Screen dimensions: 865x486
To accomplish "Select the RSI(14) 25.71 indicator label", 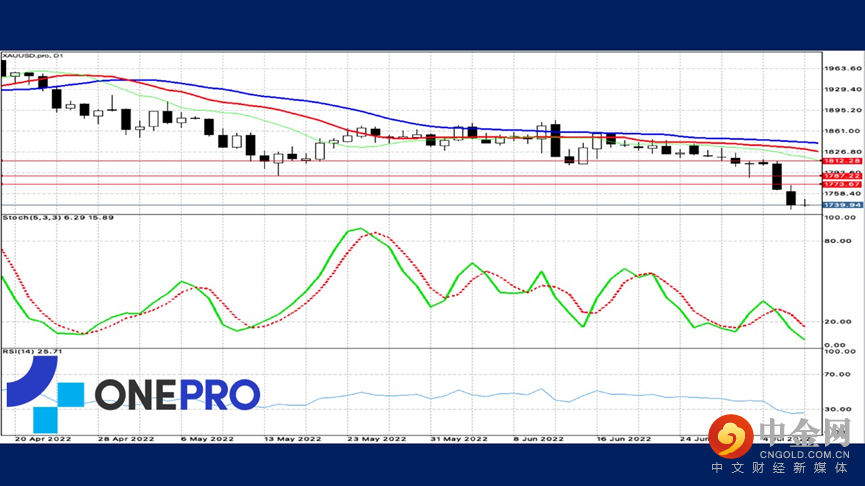I will [x=33, y=351].
